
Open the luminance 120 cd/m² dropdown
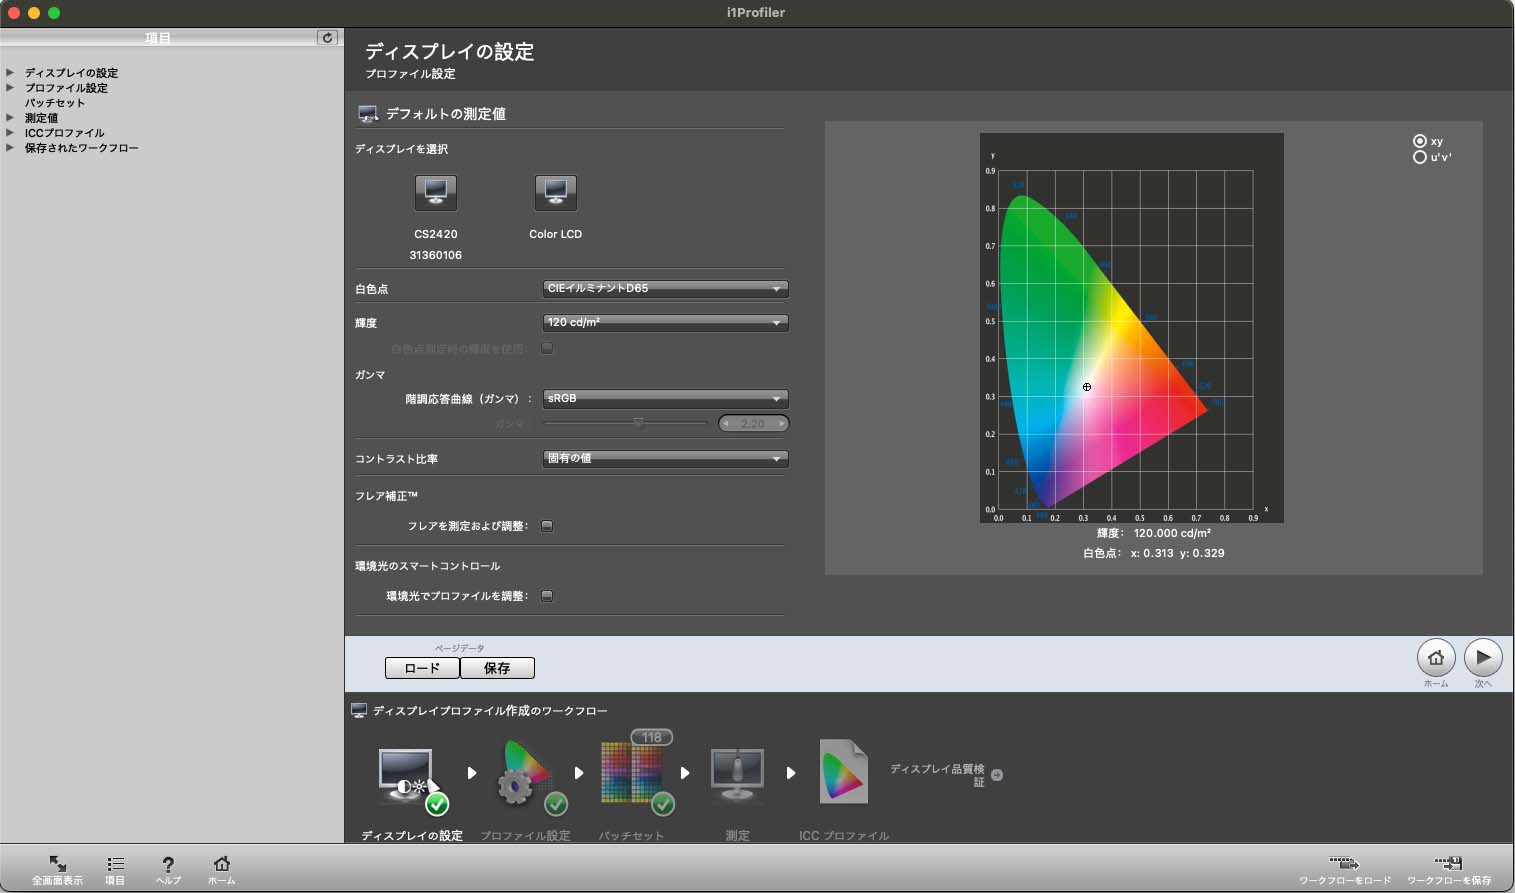665,323
